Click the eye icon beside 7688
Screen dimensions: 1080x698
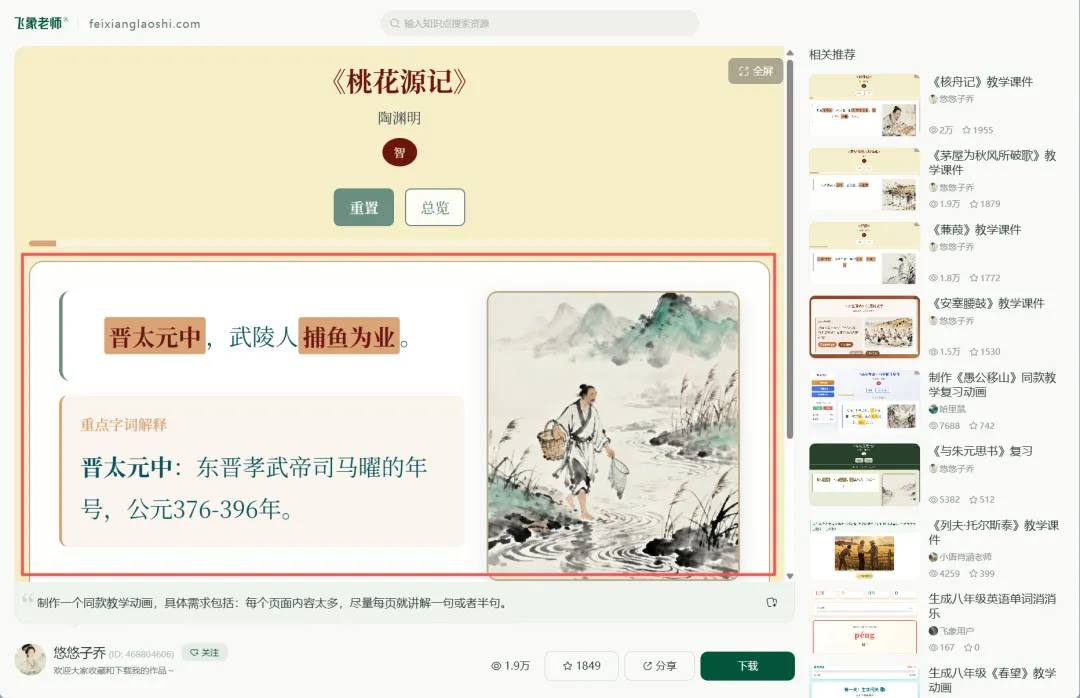click(933, 426)
